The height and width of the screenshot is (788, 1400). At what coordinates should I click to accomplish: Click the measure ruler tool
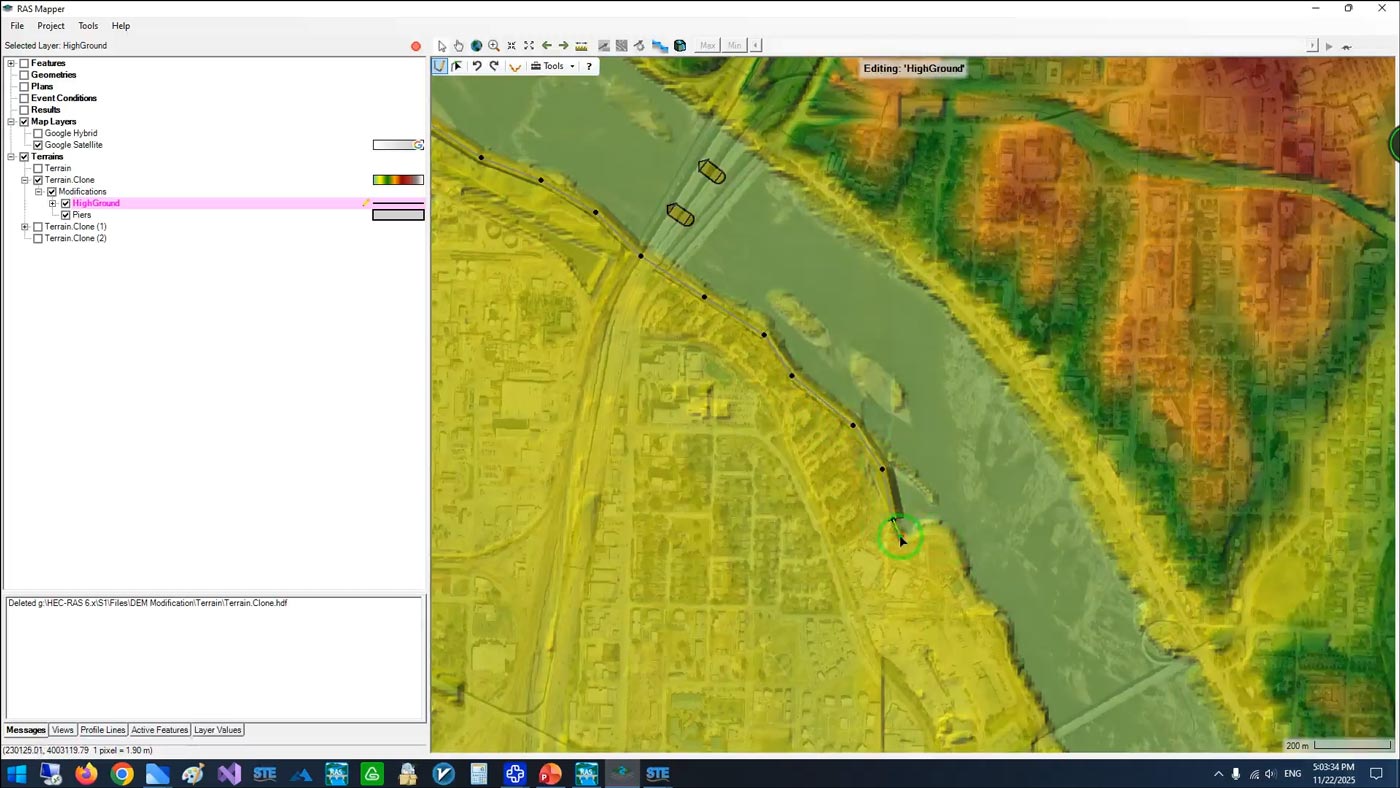pyautogui.click(x=581, y=46)
